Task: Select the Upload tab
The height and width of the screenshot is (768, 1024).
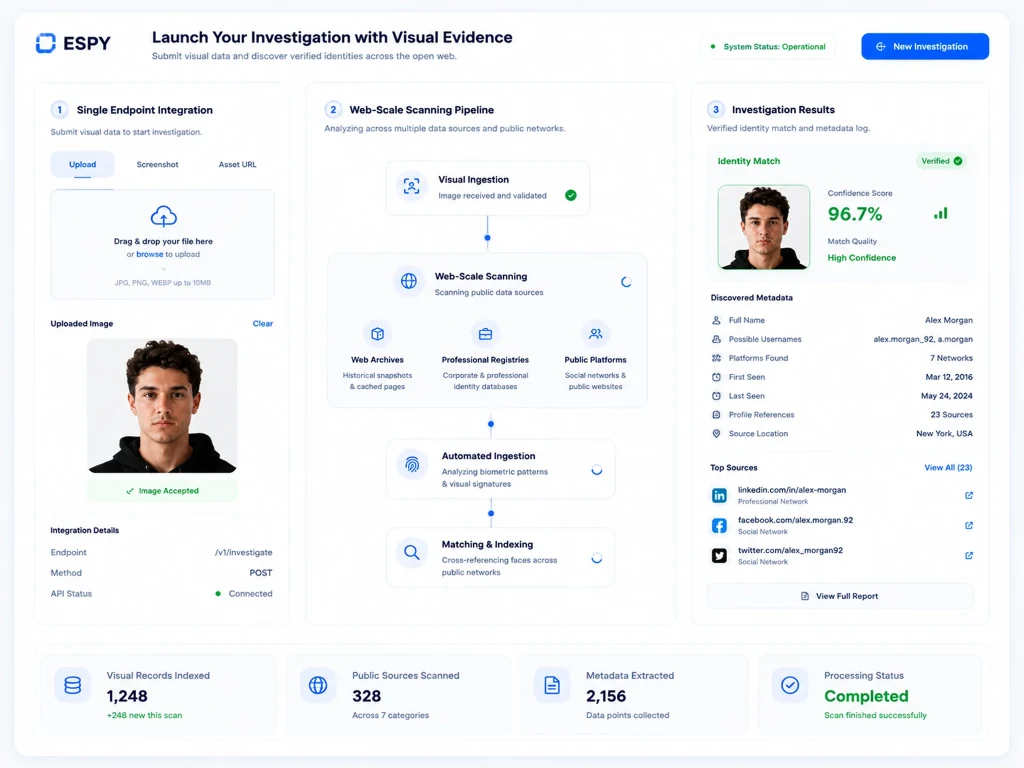Action: pos(82,165)
